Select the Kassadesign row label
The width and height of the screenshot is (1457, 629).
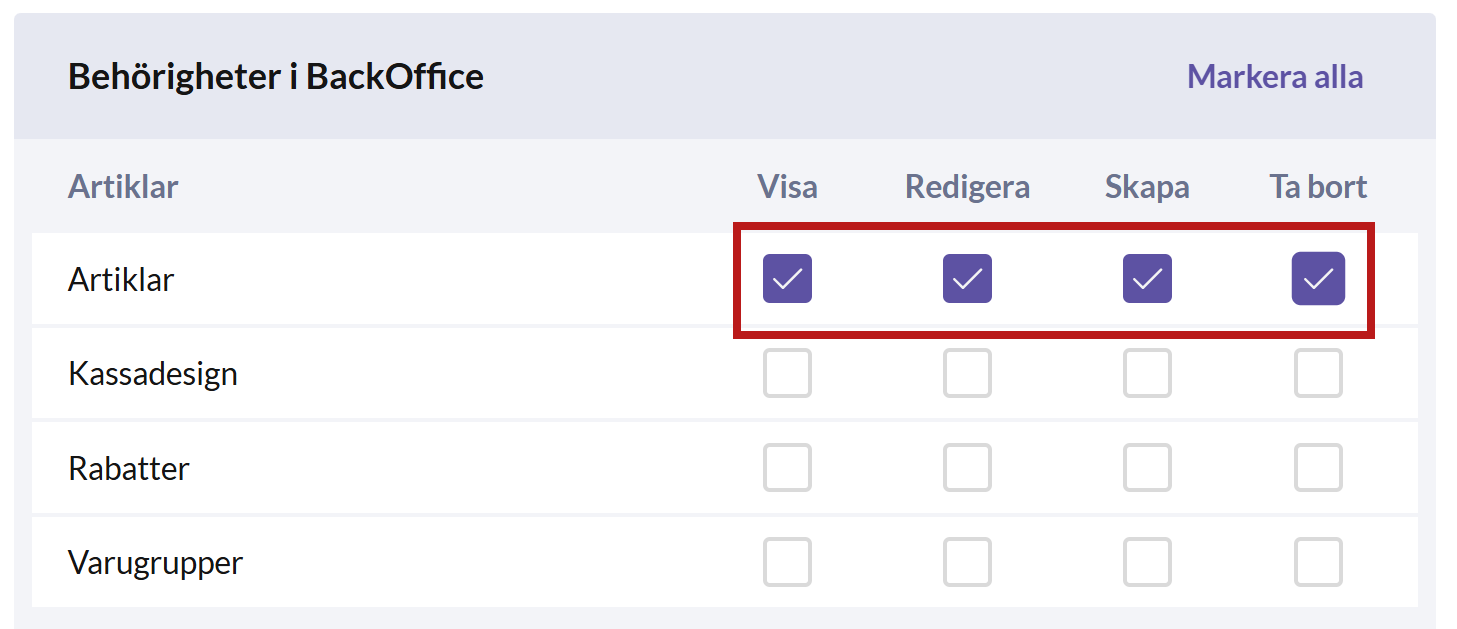153,374
